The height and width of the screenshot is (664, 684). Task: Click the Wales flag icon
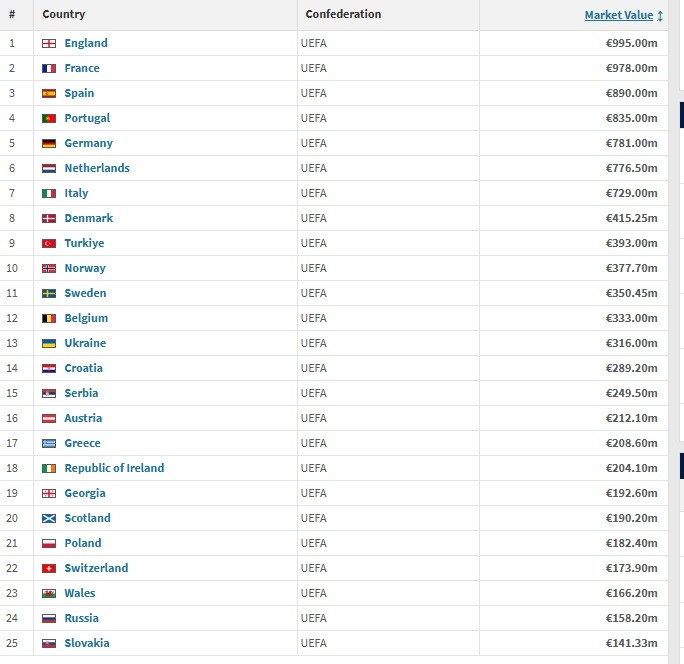tap(48, 593)
